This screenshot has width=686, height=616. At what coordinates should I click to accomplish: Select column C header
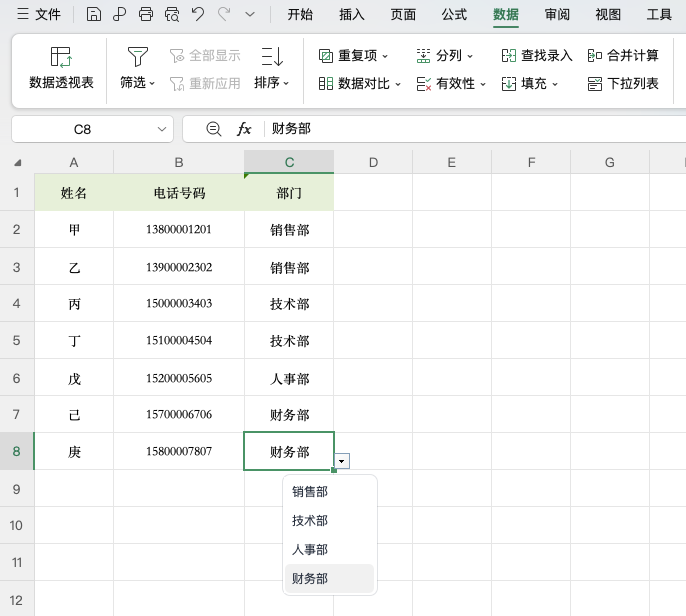(x=289, y=163)
